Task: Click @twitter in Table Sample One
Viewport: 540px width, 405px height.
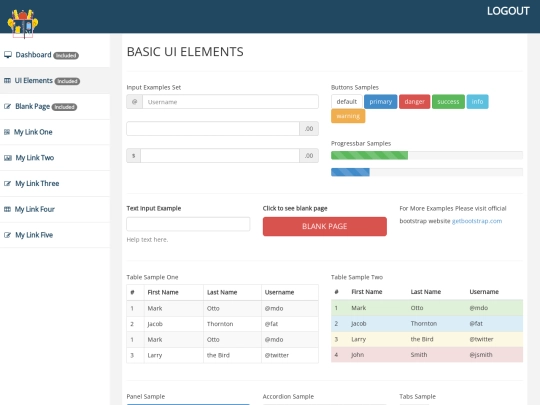Action: (277, 355)
